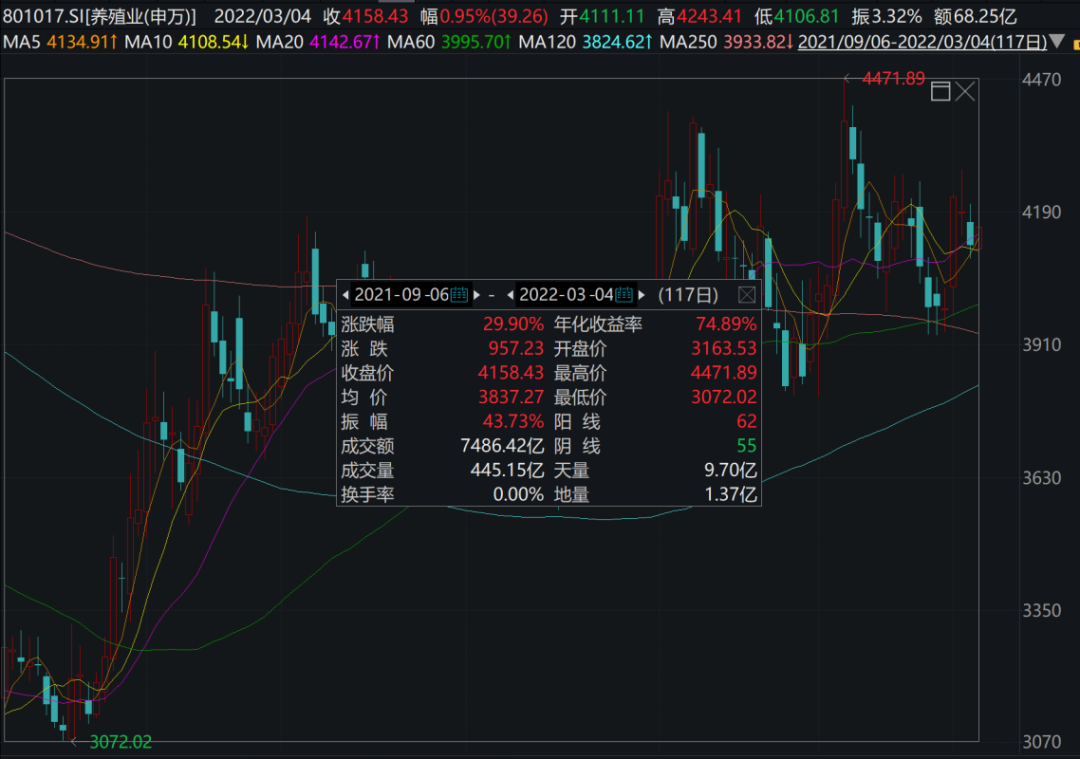1080x759 pixels.
Task: Close the interval statistics popup
Action: [x=747, y=295]
